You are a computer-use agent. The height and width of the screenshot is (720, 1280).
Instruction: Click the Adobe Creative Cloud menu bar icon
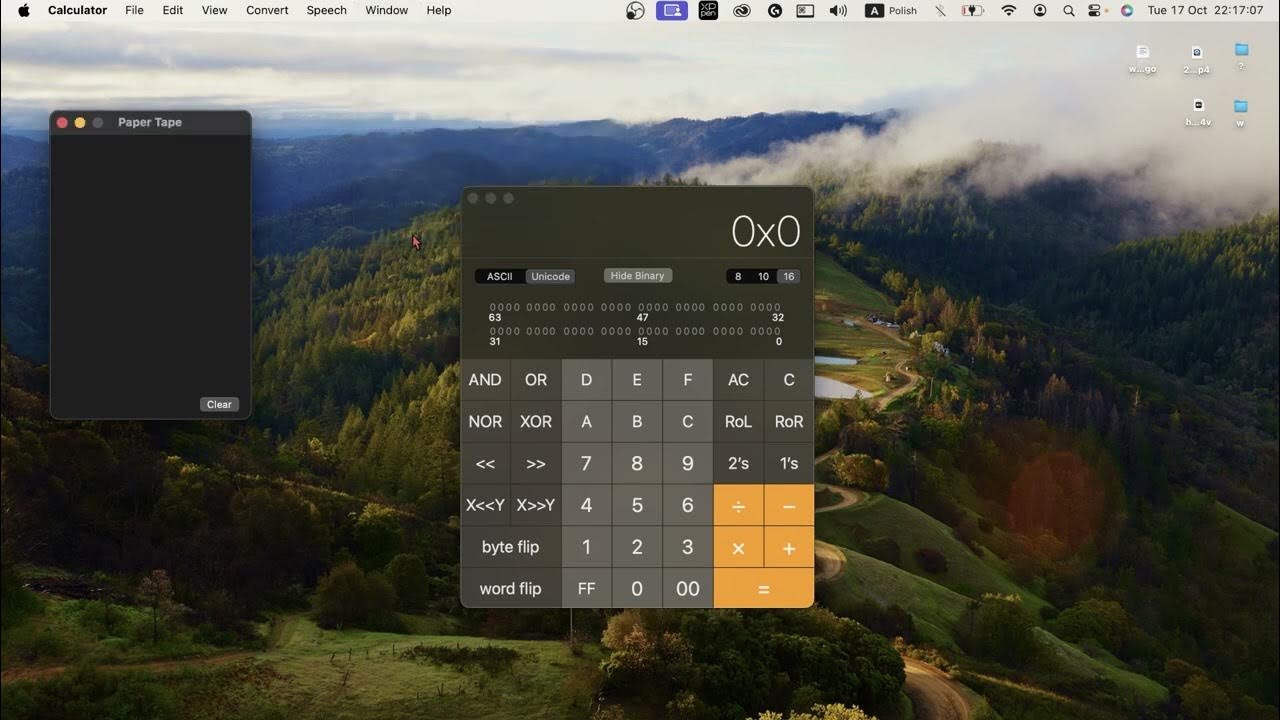click(742, 10)
